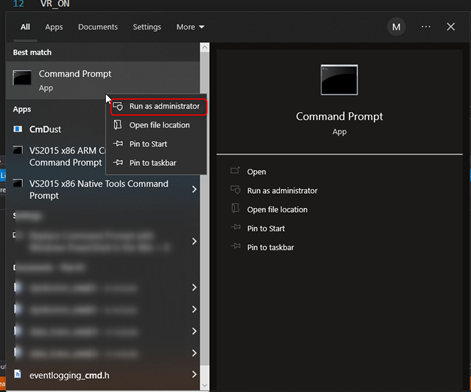Expand VS2015 x86 Native Tools Command Prompt arrow

[x=194, y=189]
